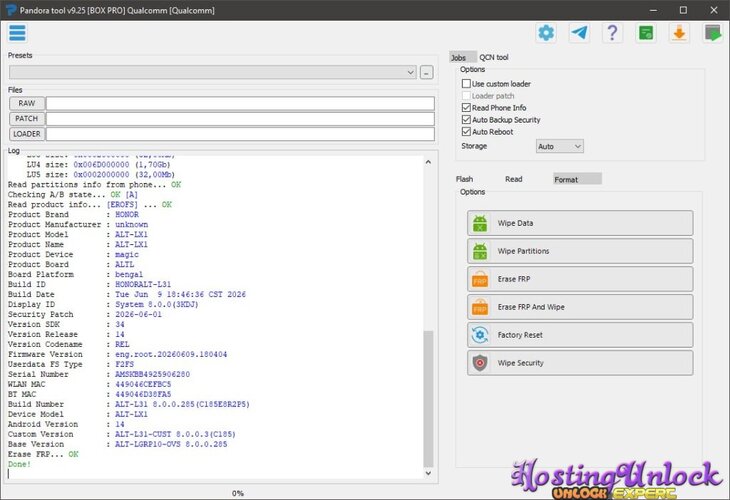The width and height of the screenshot is (730, 500).
Task: Open the Storage Auto dropdown
Action: tap(560, 146)
